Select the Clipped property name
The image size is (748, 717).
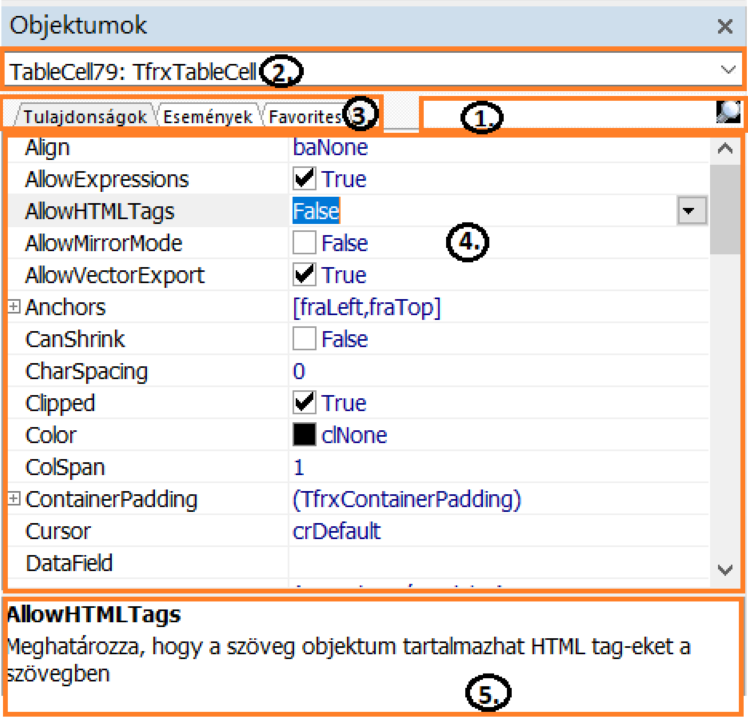(60, 404)
